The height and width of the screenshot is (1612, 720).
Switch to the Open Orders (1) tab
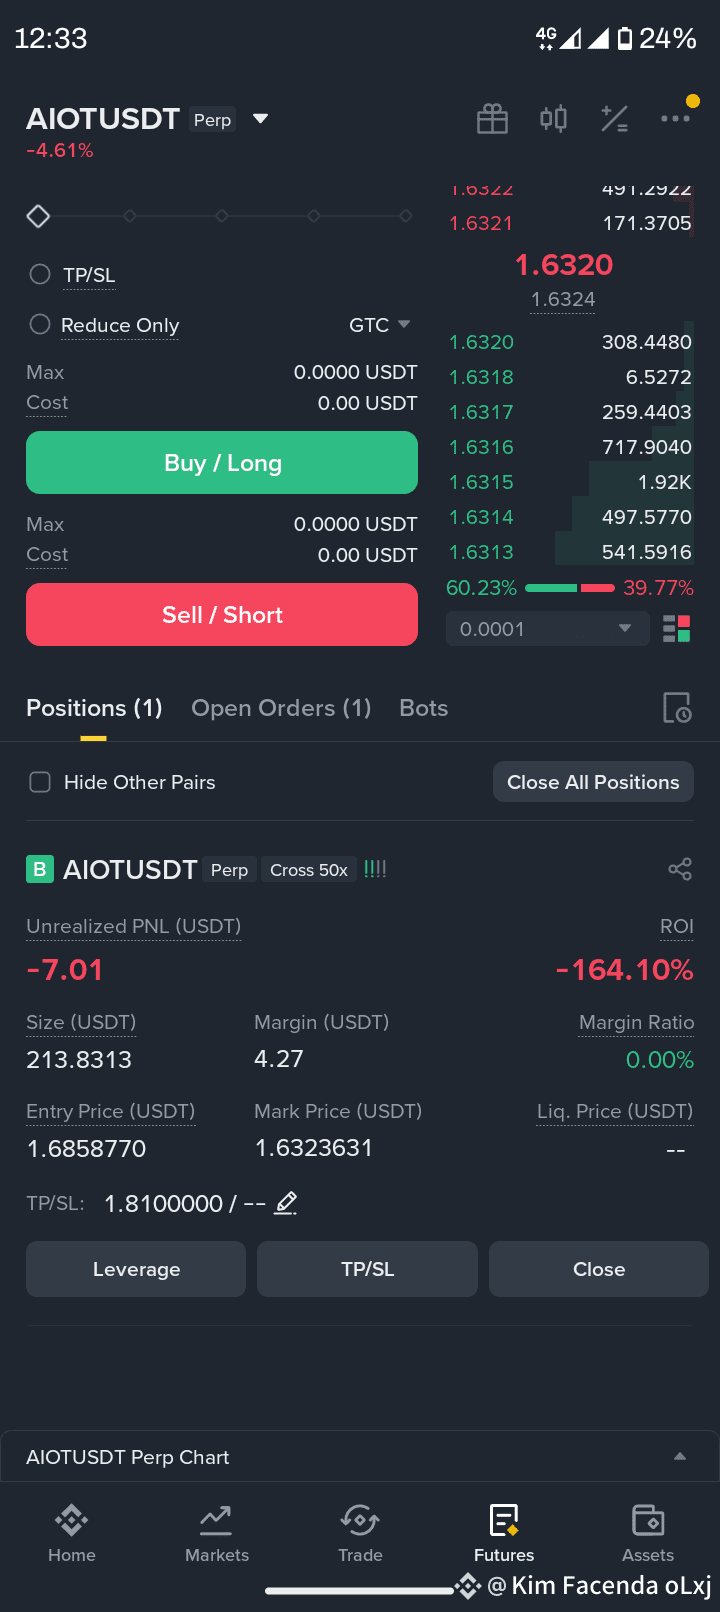pos(281,708)
